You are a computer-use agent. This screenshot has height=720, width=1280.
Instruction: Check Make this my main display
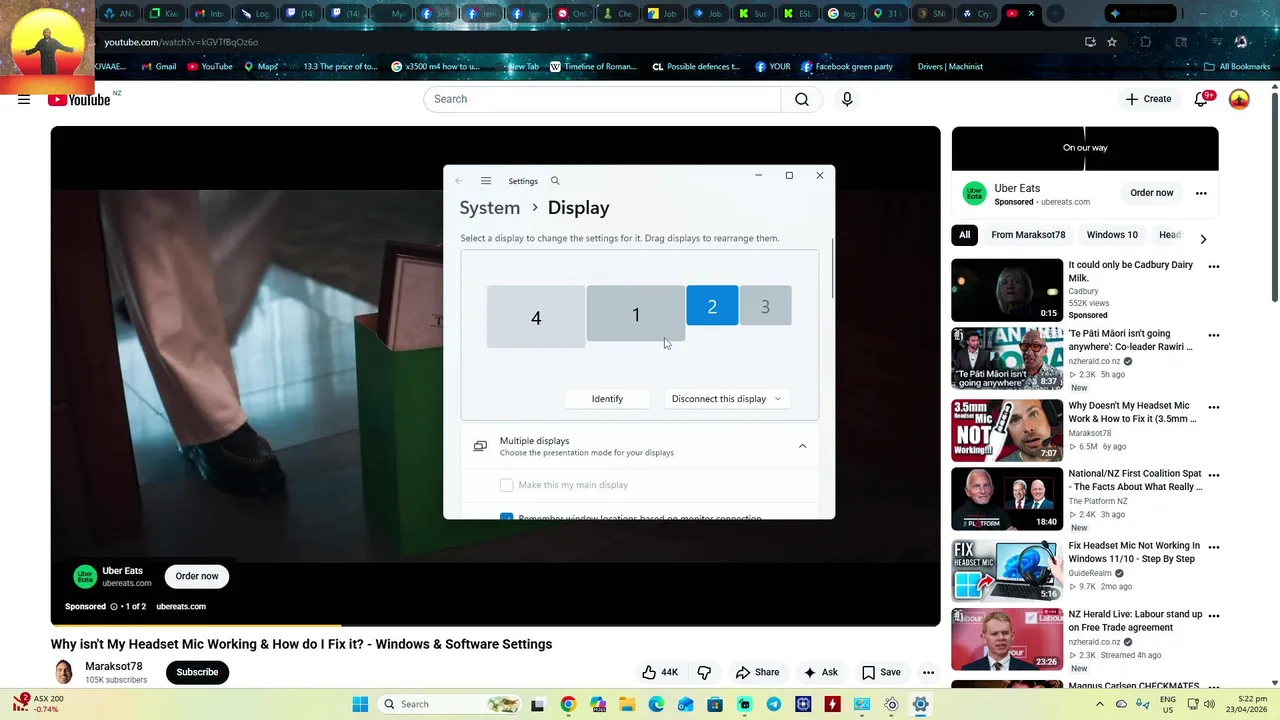tap(507, 485)
